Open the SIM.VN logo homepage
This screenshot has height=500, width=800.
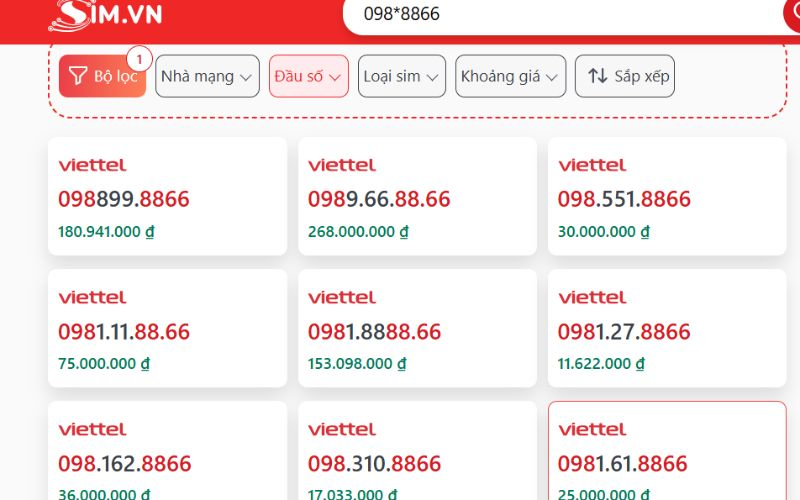pyautogui.click(x=105, y=15)
